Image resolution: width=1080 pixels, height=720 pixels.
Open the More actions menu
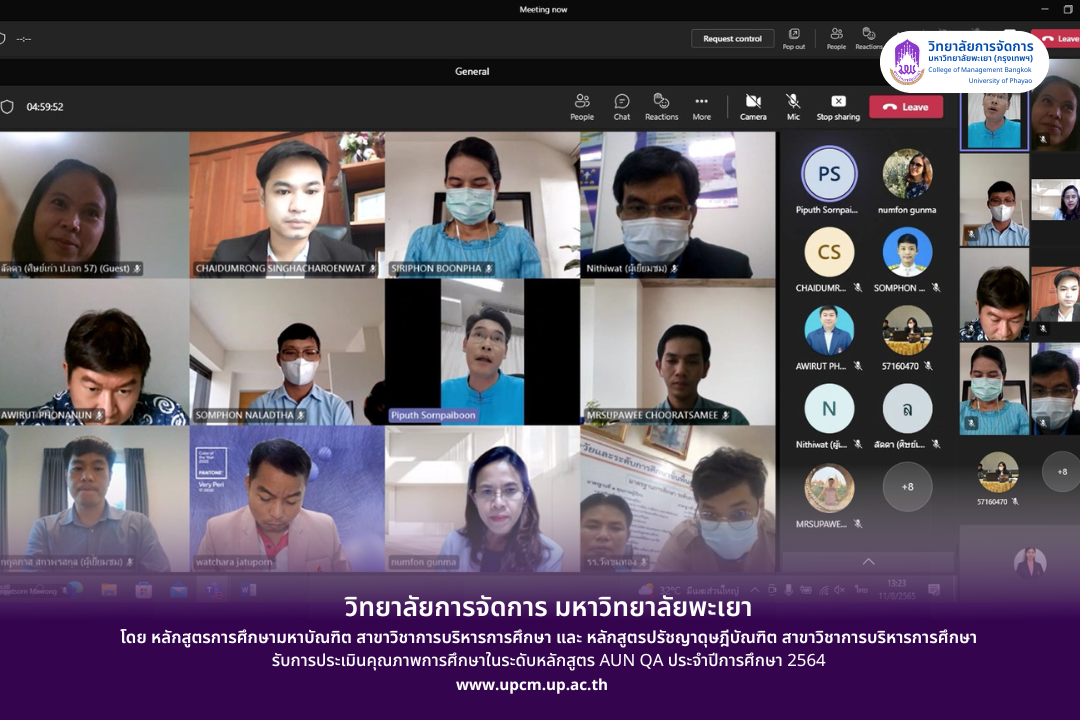coord(702,107)
